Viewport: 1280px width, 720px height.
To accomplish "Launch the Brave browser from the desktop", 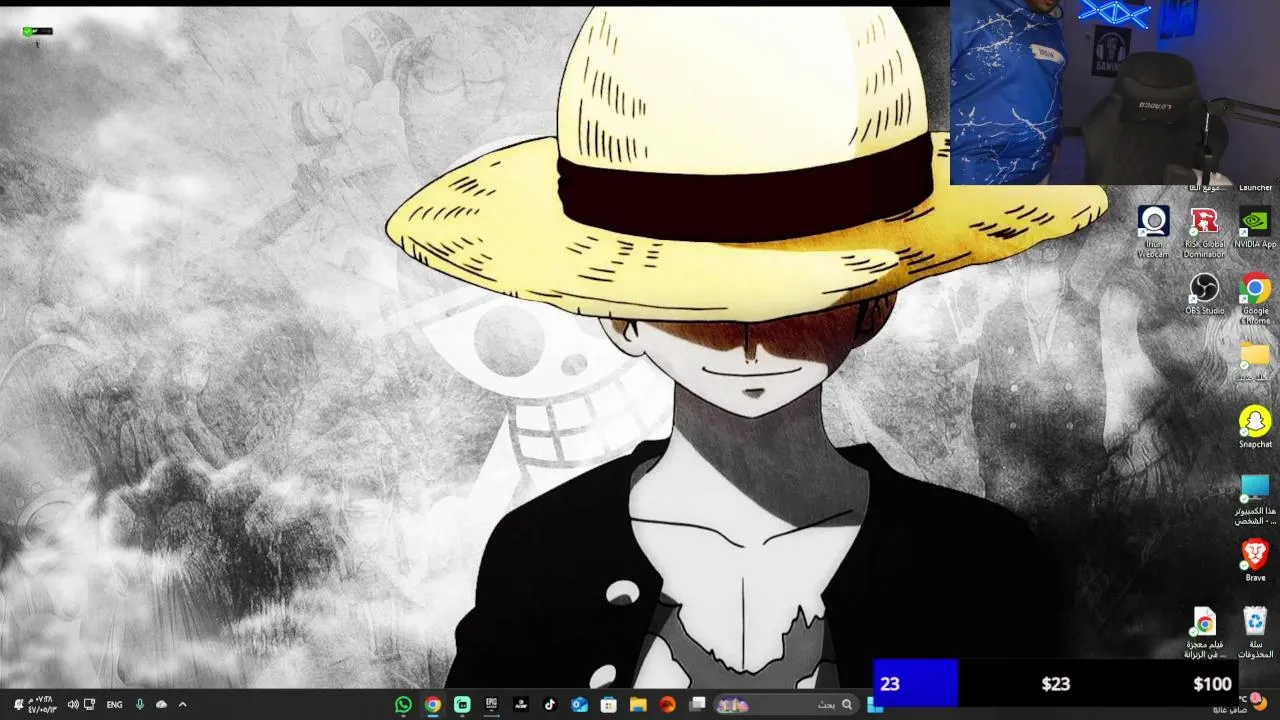I will coord(1255,560).
